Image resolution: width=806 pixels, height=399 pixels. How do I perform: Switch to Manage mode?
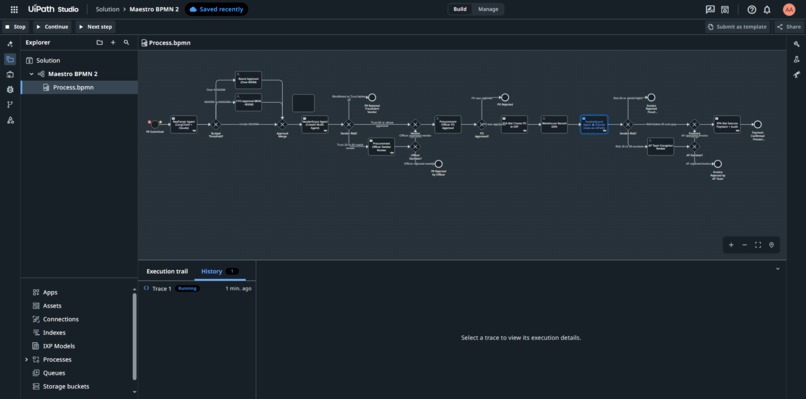coord(488,9)
